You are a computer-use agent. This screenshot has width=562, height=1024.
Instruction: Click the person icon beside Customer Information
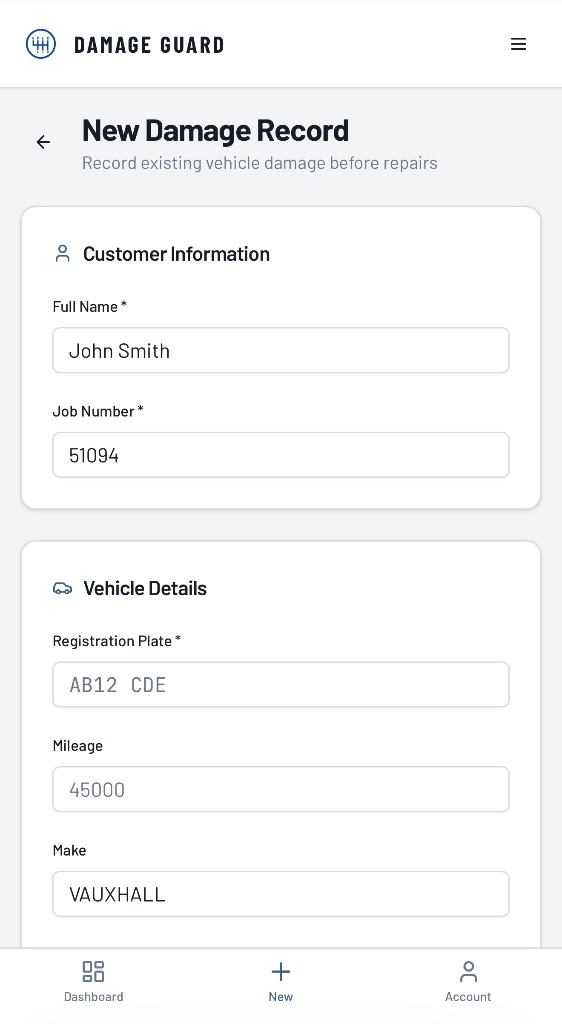point(63,253)
